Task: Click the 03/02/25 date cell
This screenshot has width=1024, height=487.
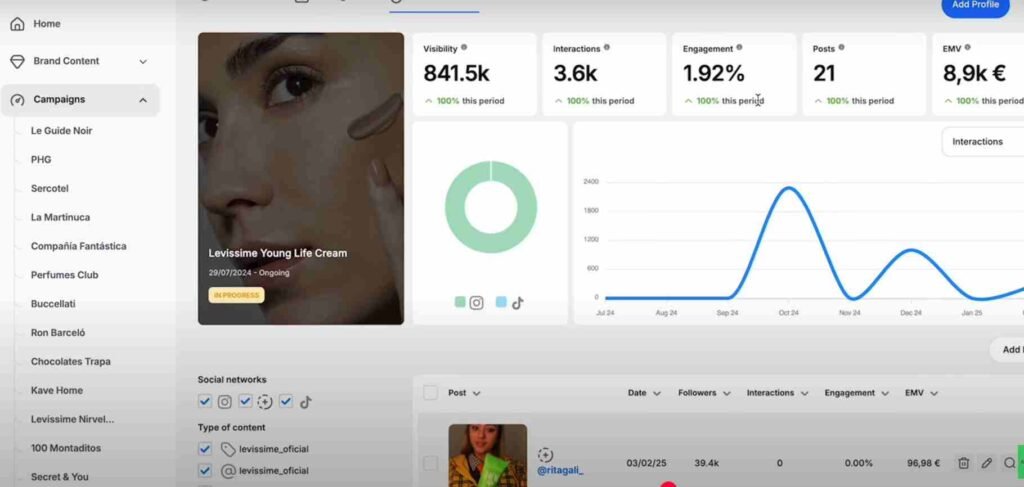Action: click(647, 463)
